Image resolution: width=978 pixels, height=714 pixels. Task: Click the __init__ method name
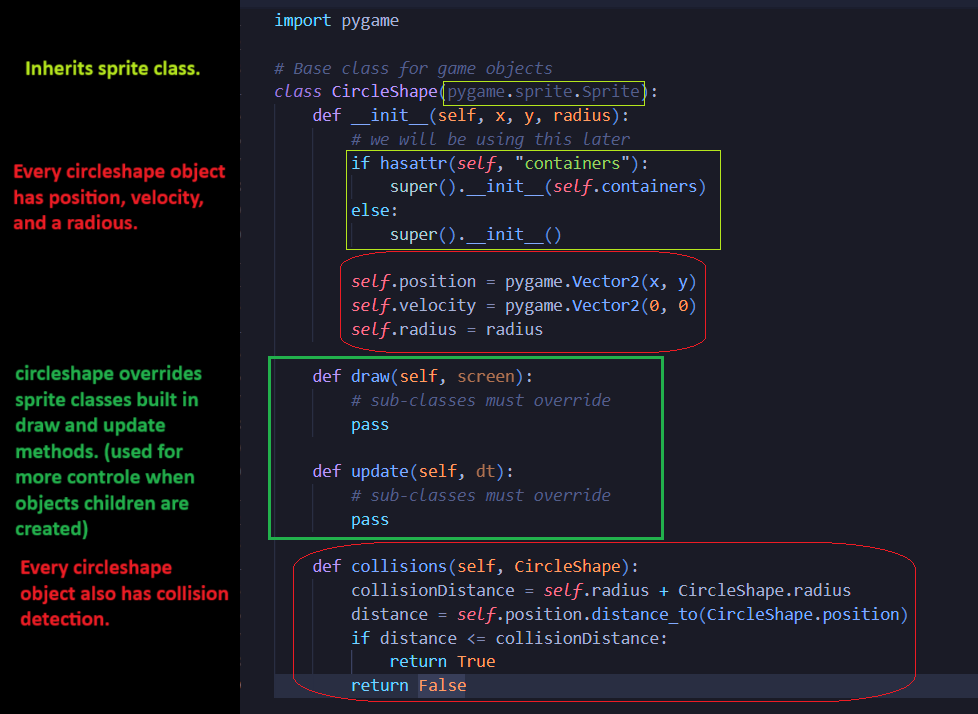click(389, 115)
